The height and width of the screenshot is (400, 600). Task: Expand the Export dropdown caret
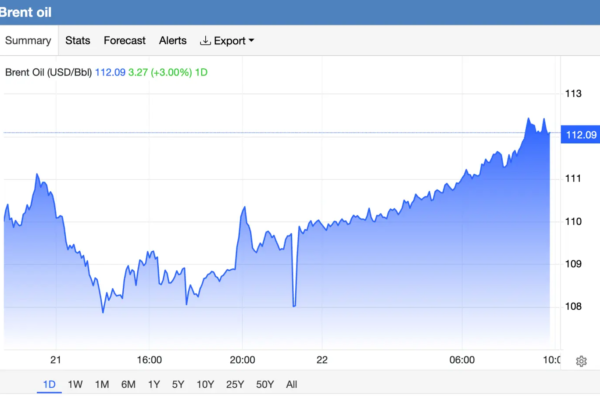251,40
